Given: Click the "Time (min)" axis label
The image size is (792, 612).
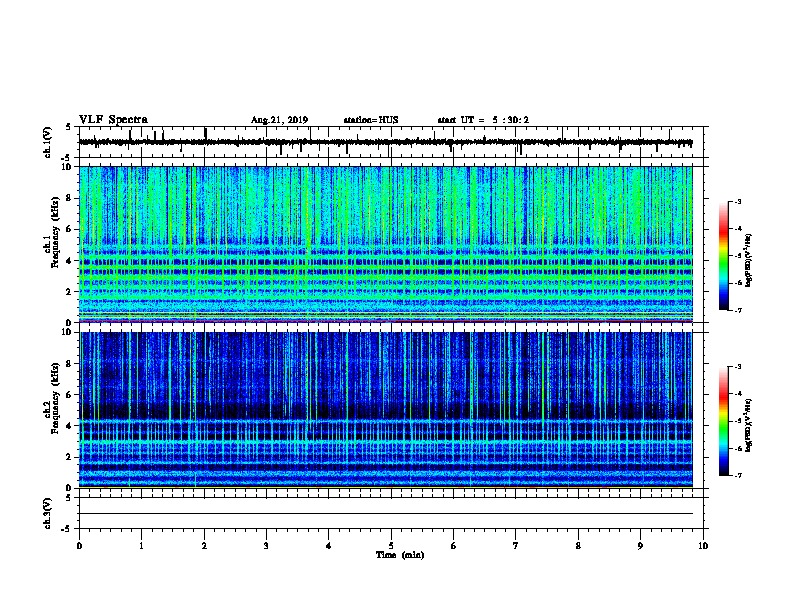Looking at the screenshot, I should pos(400,555).
